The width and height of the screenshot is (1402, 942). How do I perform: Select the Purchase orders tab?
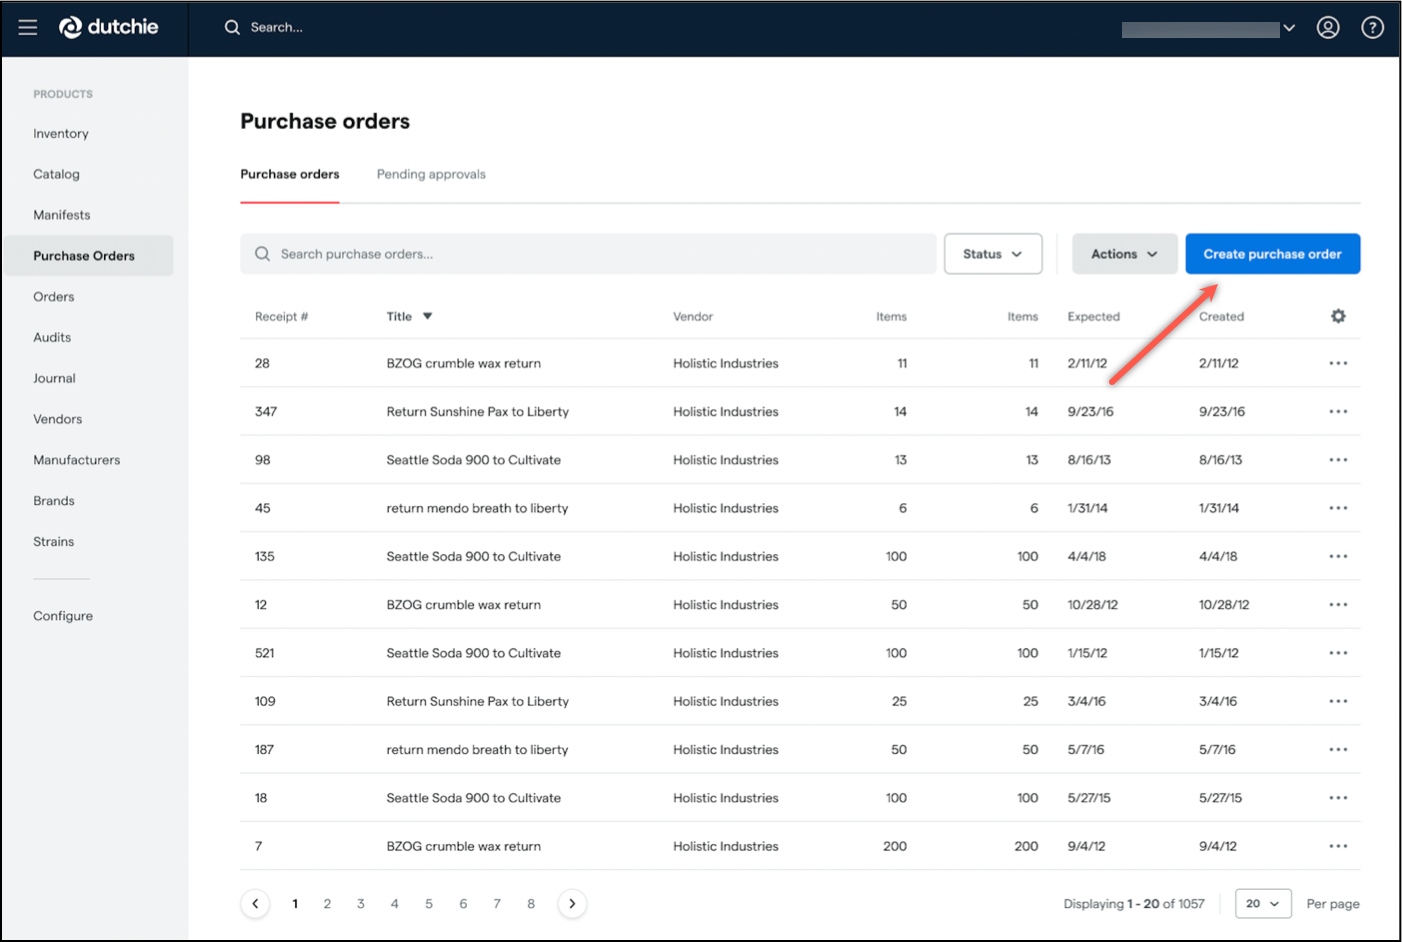click(289, 174)
